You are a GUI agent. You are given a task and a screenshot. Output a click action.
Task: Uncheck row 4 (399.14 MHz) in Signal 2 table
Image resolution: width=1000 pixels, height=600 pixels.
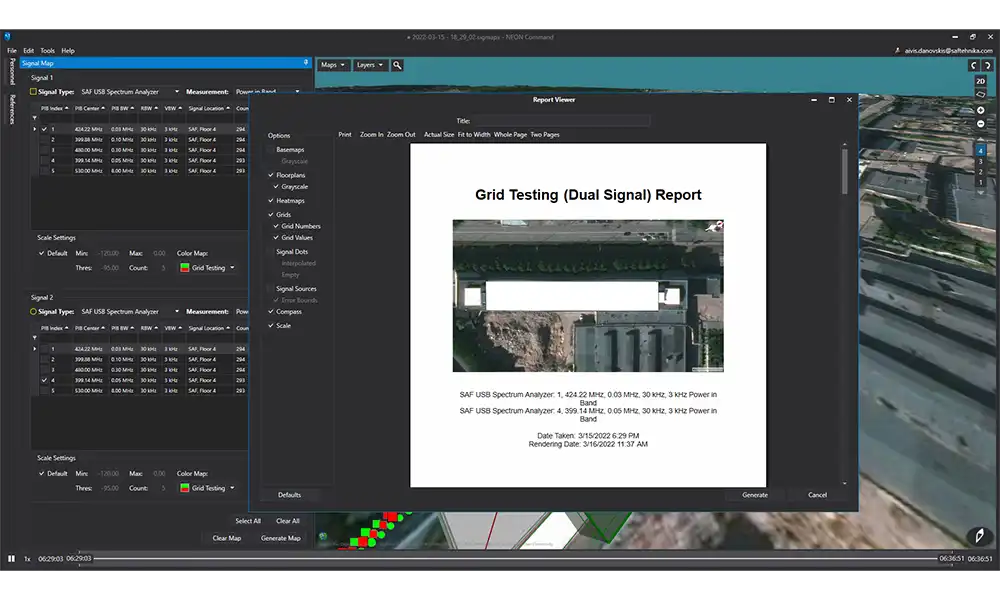pos(44,381)
